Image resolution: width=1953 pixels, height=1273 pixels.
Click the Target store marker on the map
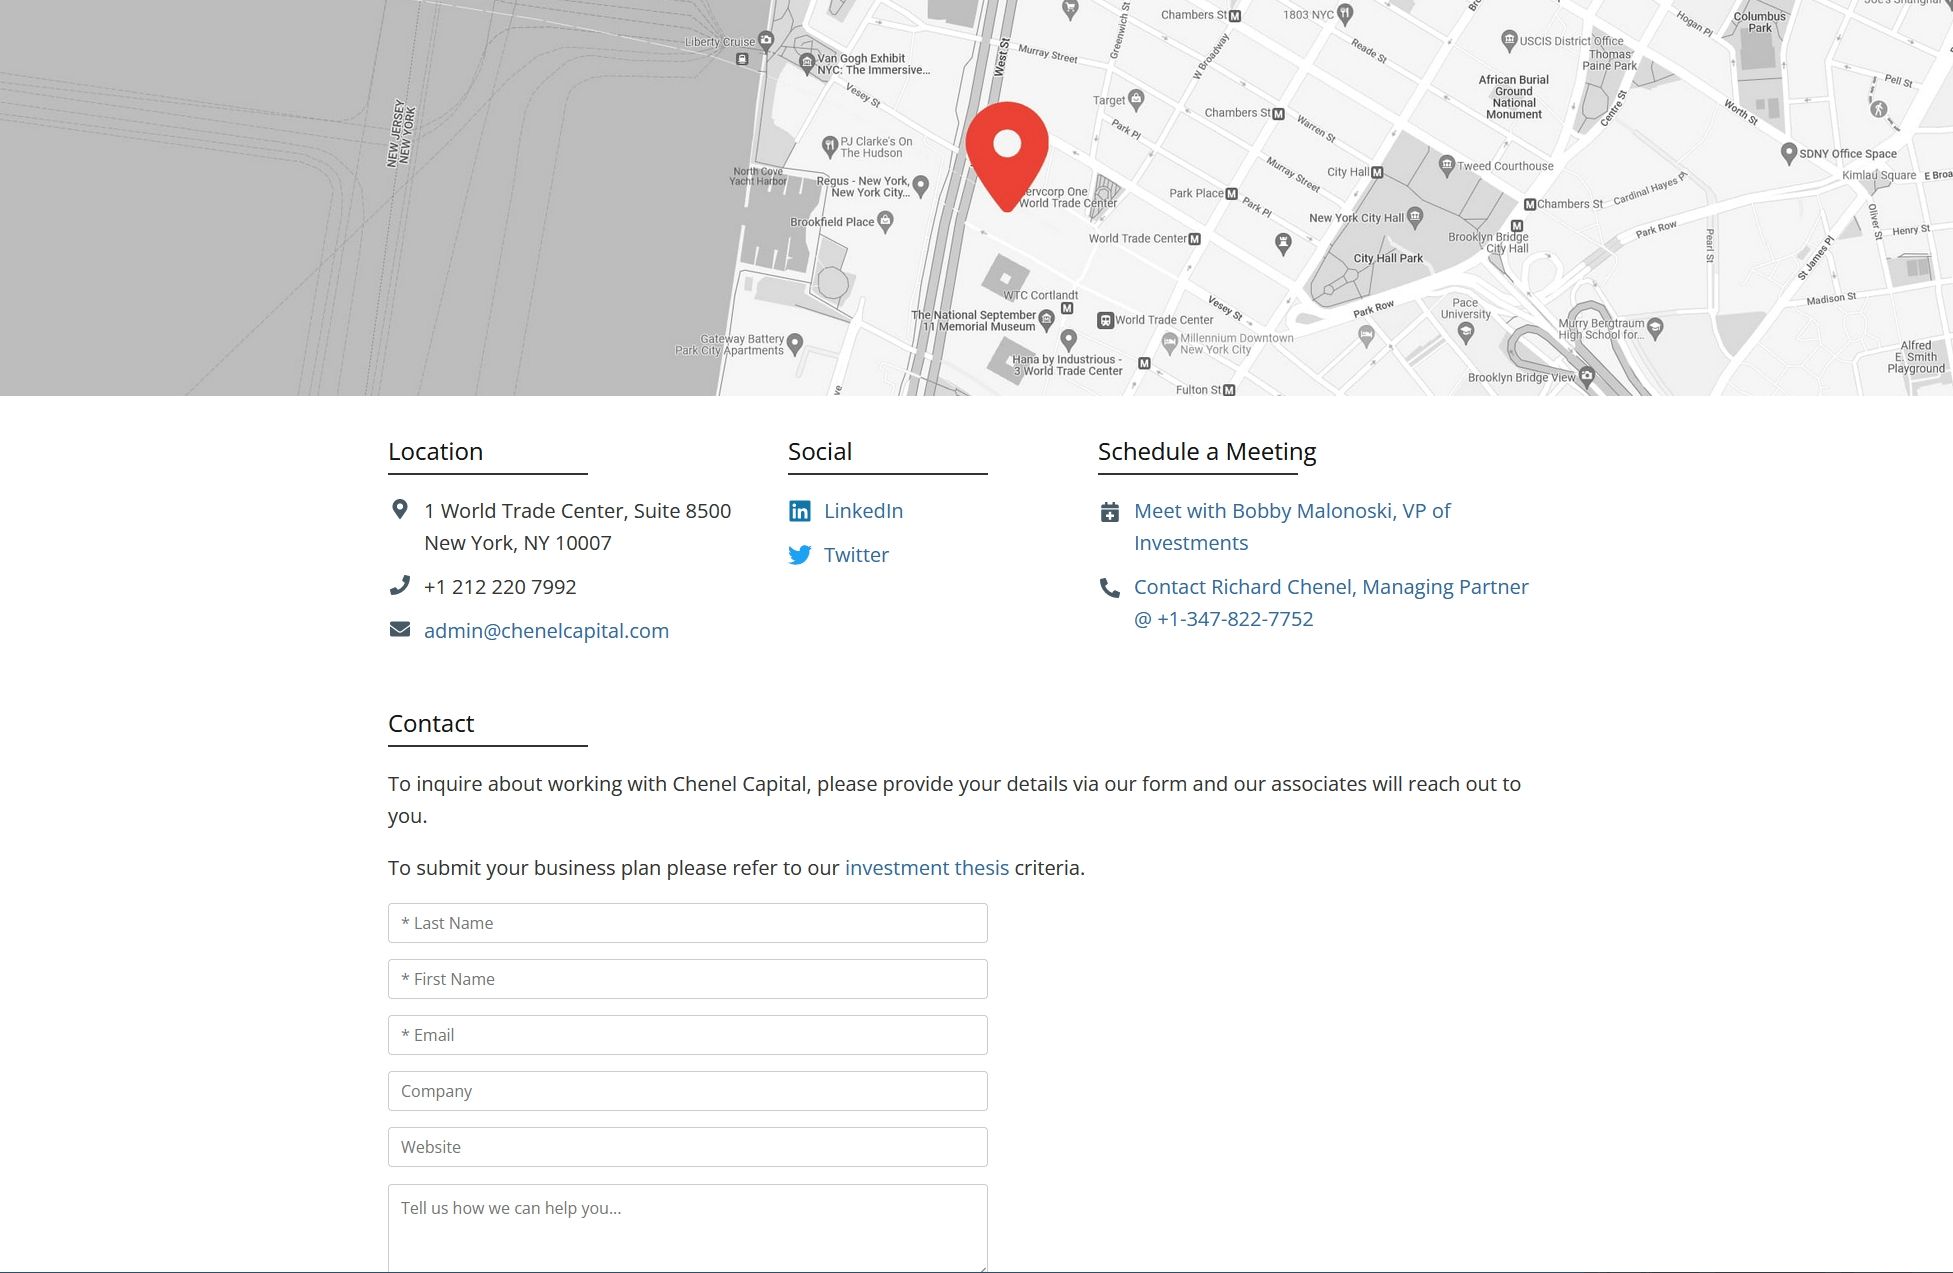[x=1136, y=99]
